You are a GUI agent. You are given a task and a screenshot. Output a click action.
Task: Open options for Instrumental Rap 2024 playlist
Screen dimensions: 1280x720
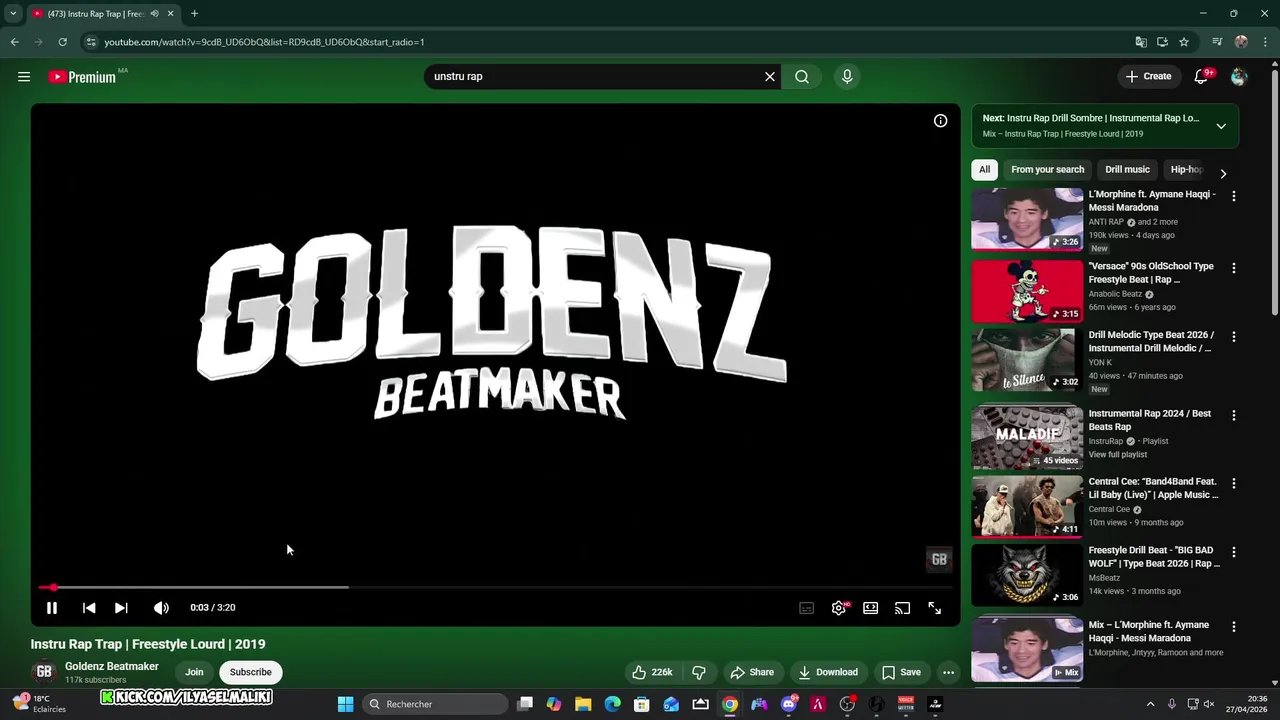pos(1233,415)
